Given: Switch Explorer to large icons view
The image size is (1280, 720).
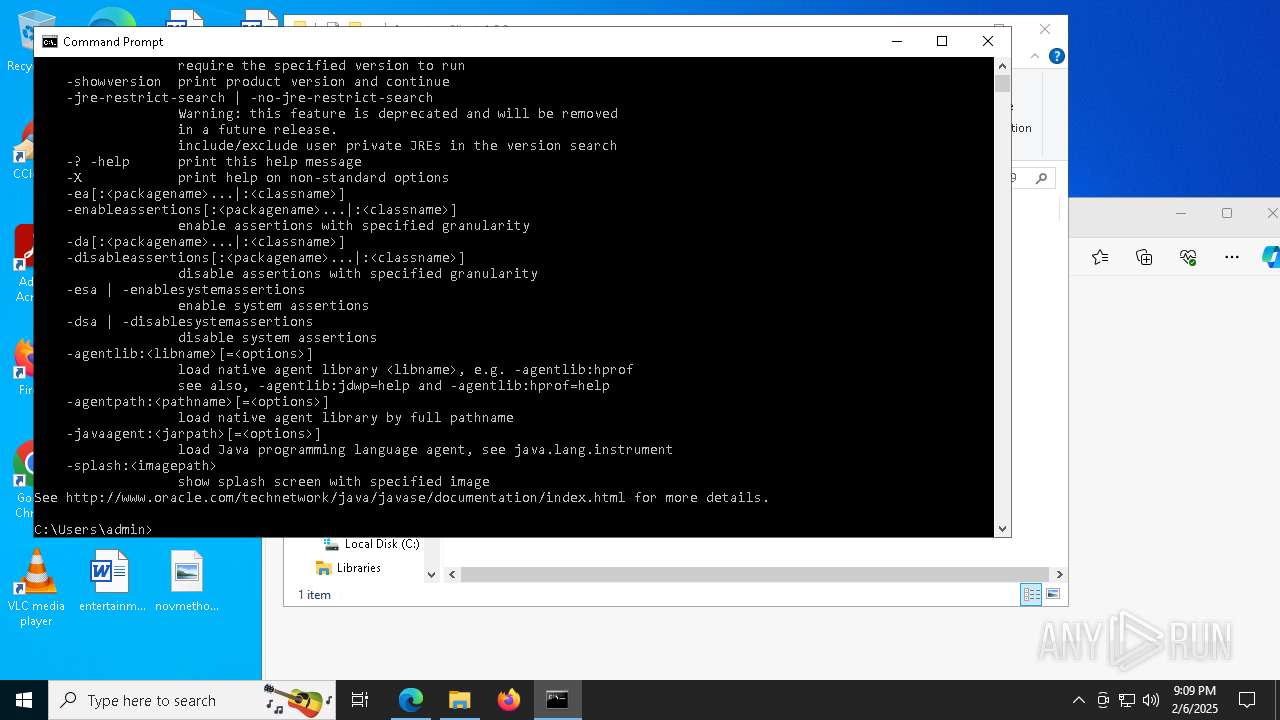Looking at the screenshot, I should tap(1052, 594).
